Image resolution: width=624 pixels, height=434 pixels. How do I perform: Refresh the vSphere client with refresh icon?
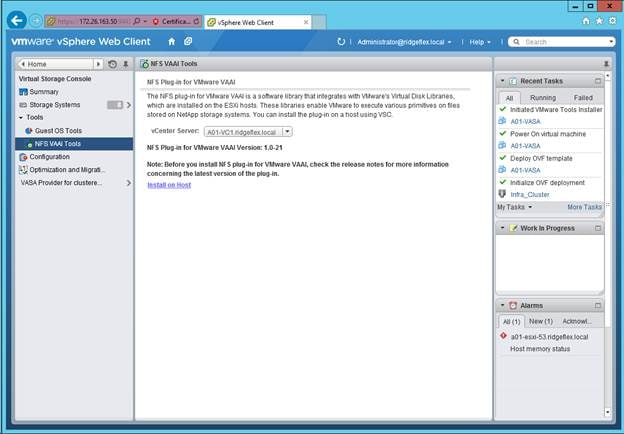(x=341, y=41)
